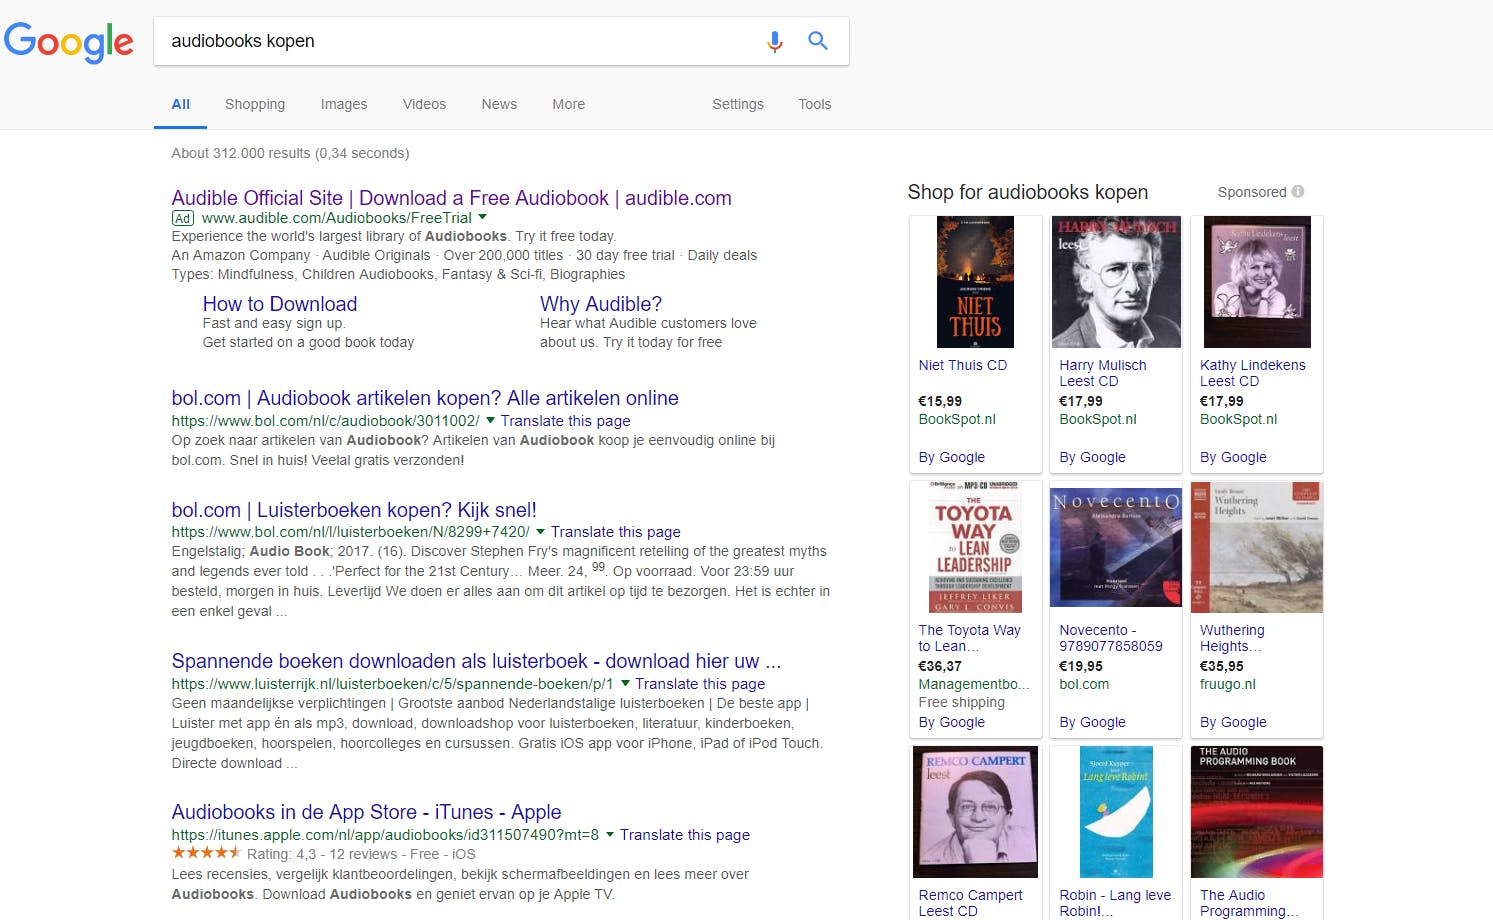Switch to the News tab

tap(499, 104)
